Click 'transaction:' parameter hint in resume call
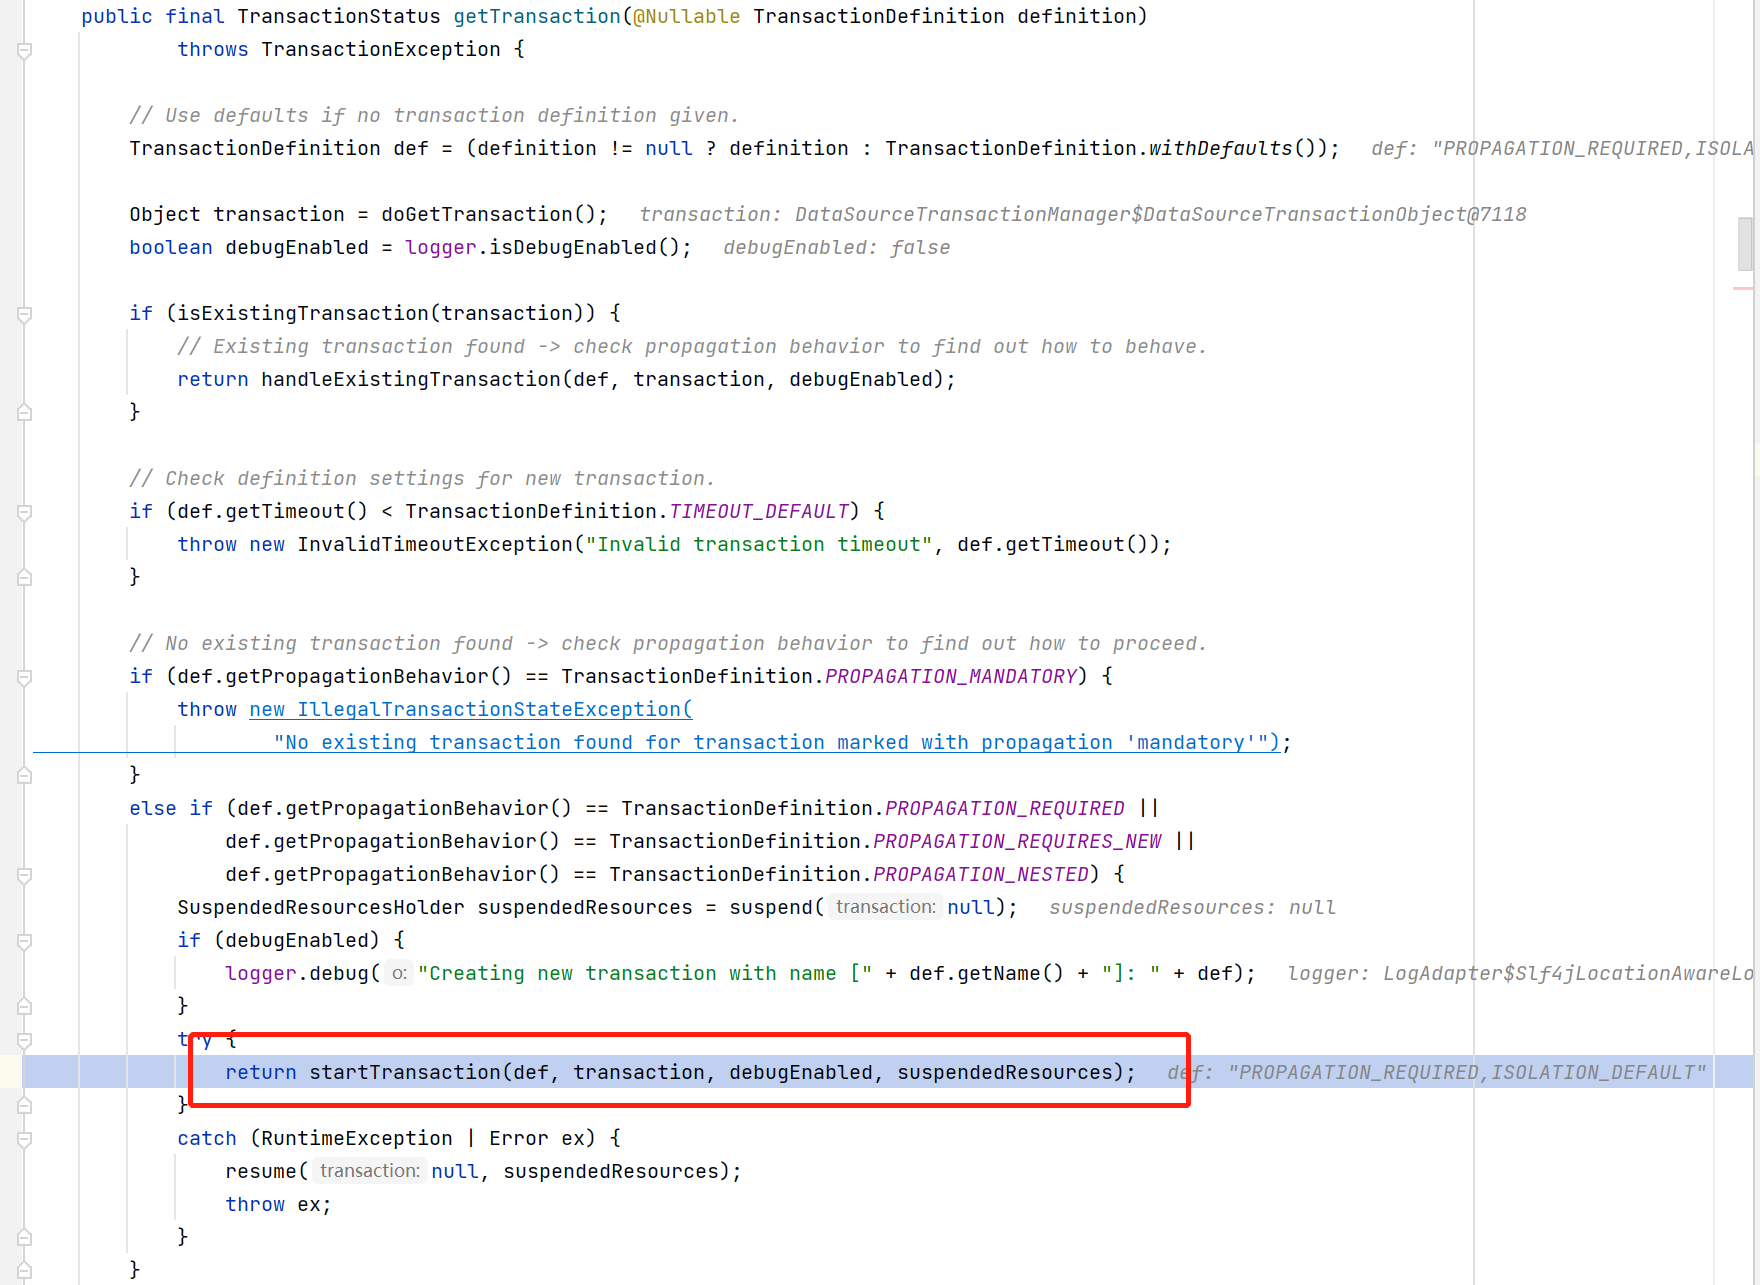Viewport: 1760px width, 1285px height. click(x=370, y=1171)
